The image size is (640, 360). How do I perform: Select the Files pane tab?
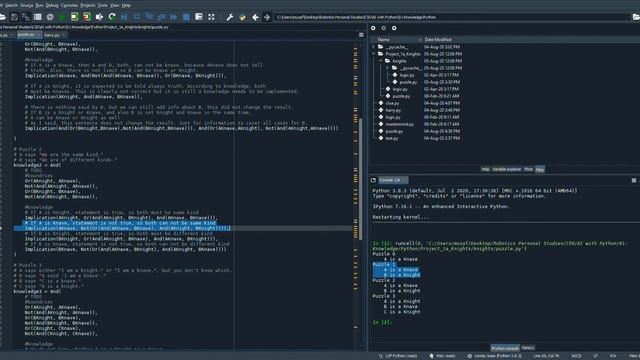[x=540, y=169]
